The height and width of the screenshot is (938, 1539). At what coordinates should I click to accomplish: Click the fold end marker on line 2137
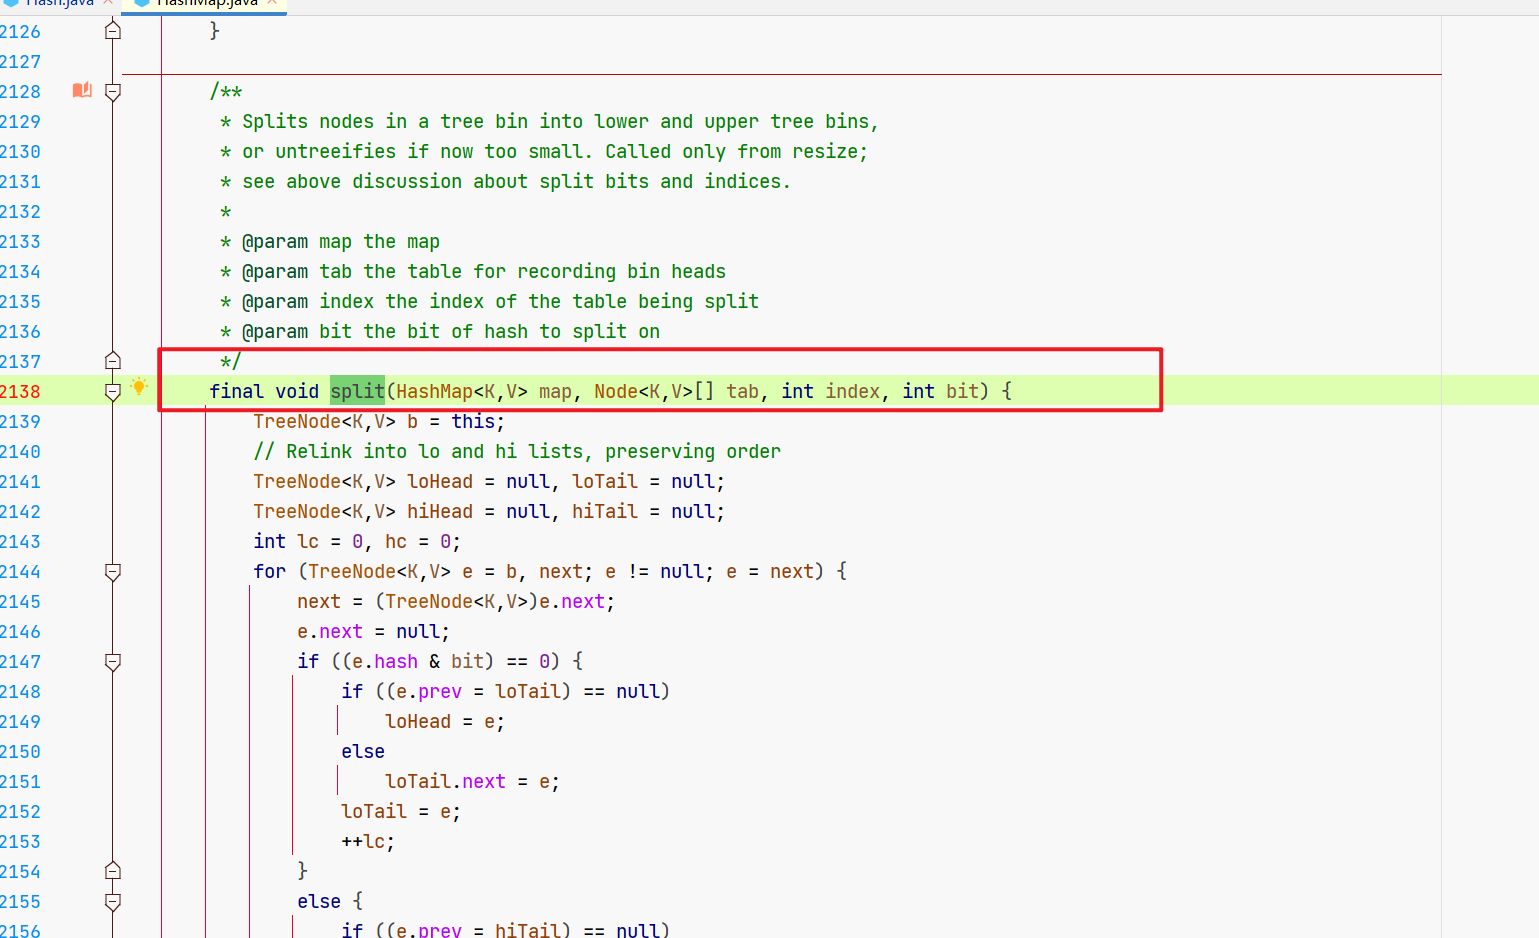click(x=113, y=361)
